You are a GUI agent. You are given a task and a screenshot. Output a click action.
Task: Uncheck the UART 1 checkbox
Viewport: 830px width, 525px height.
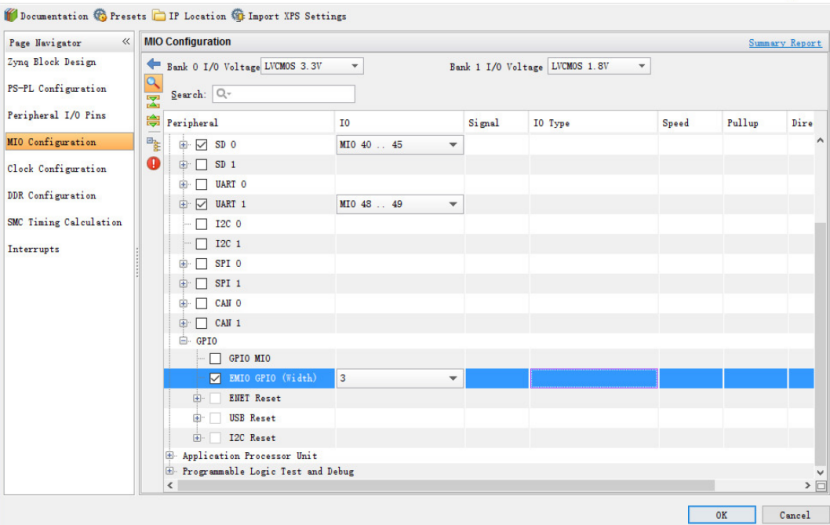[x=201, y=204]
